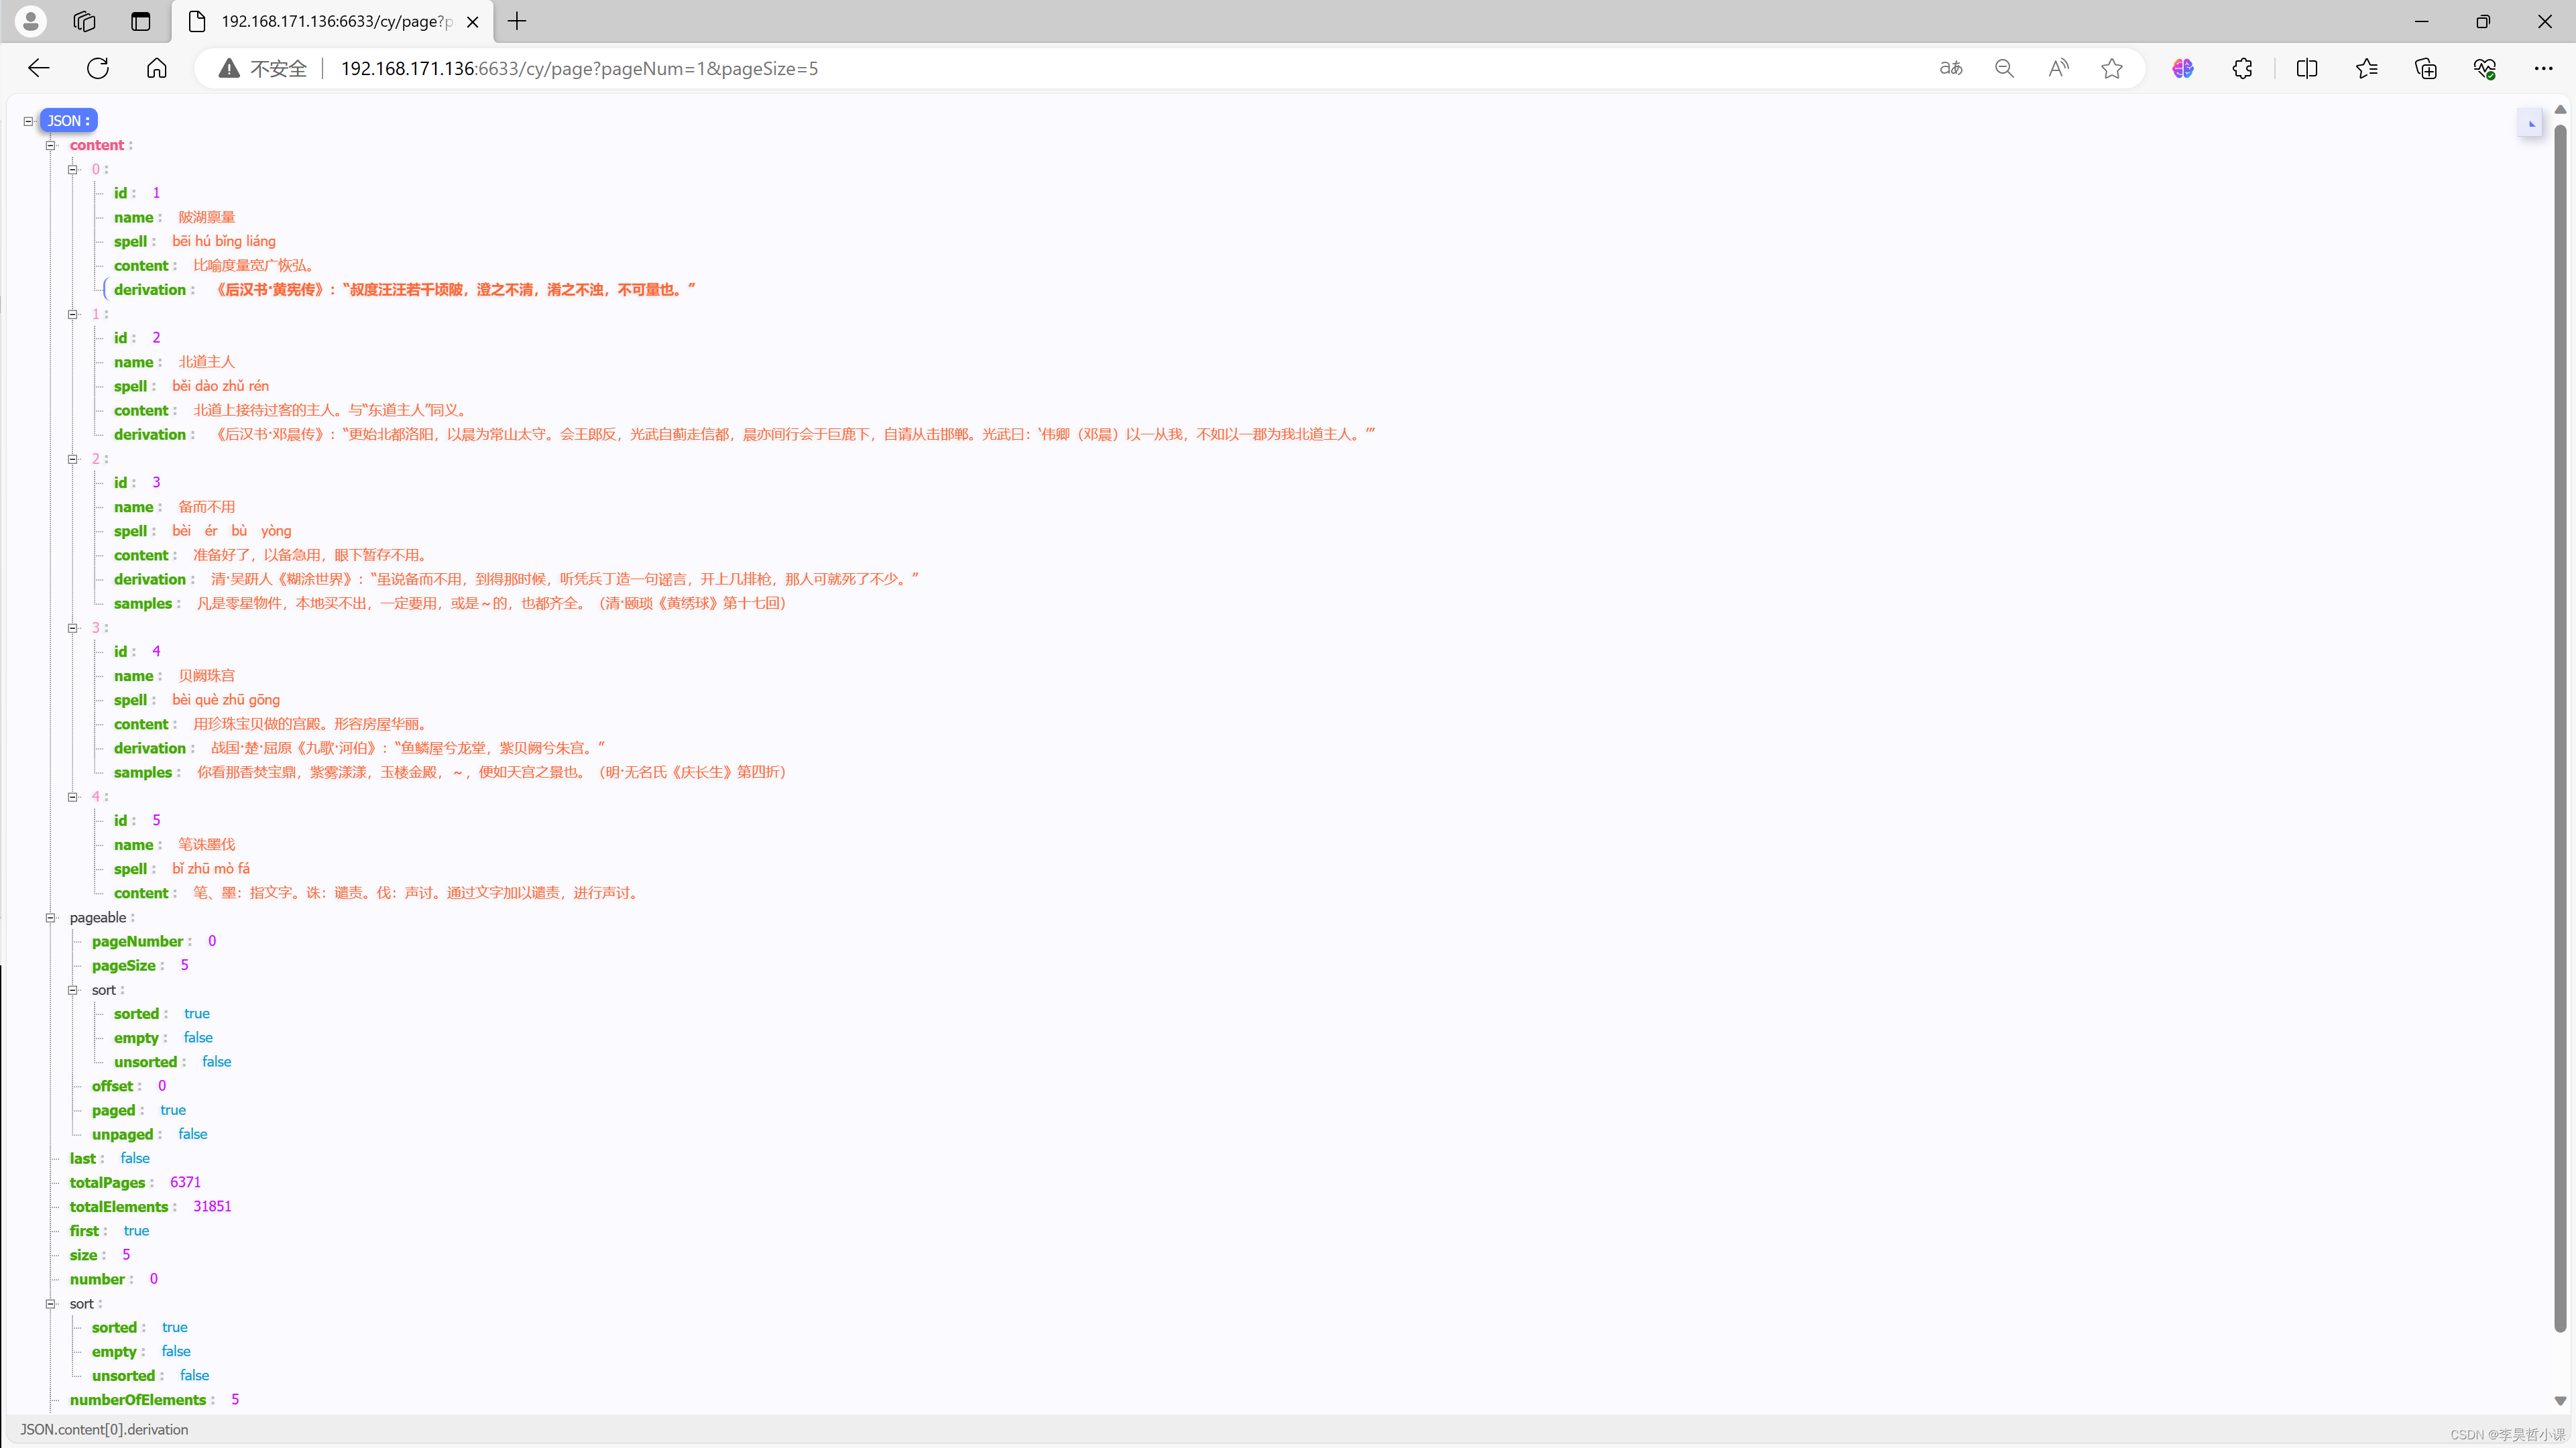The height and width of the screenshot is (1448, 2576).
Task: Click the JSON root badge
Action: pyautogui.click(x=68, y=121)
